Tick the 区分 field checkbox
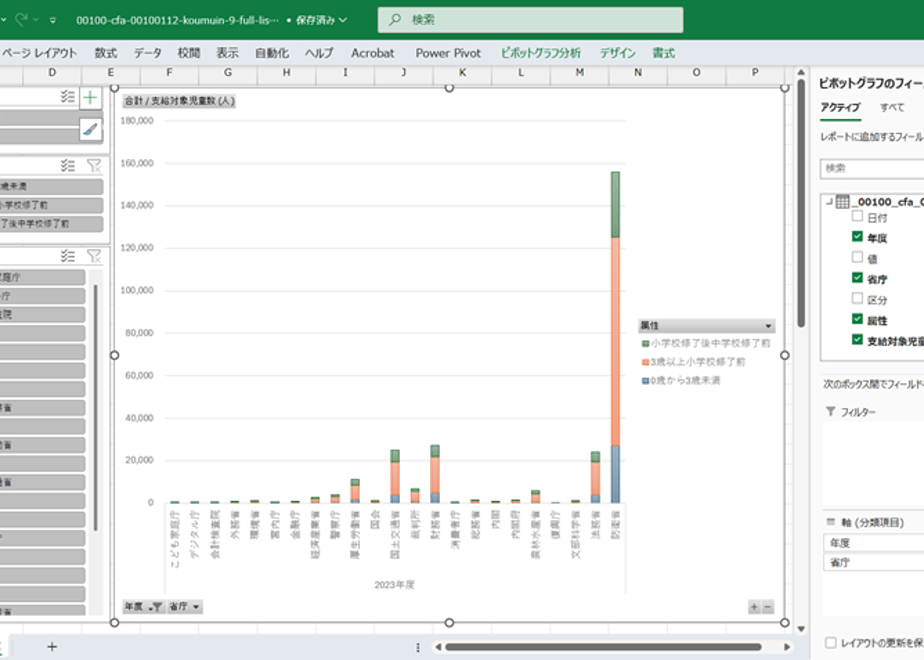Viewport: 924px width, 660px height. tap(857, 299)
